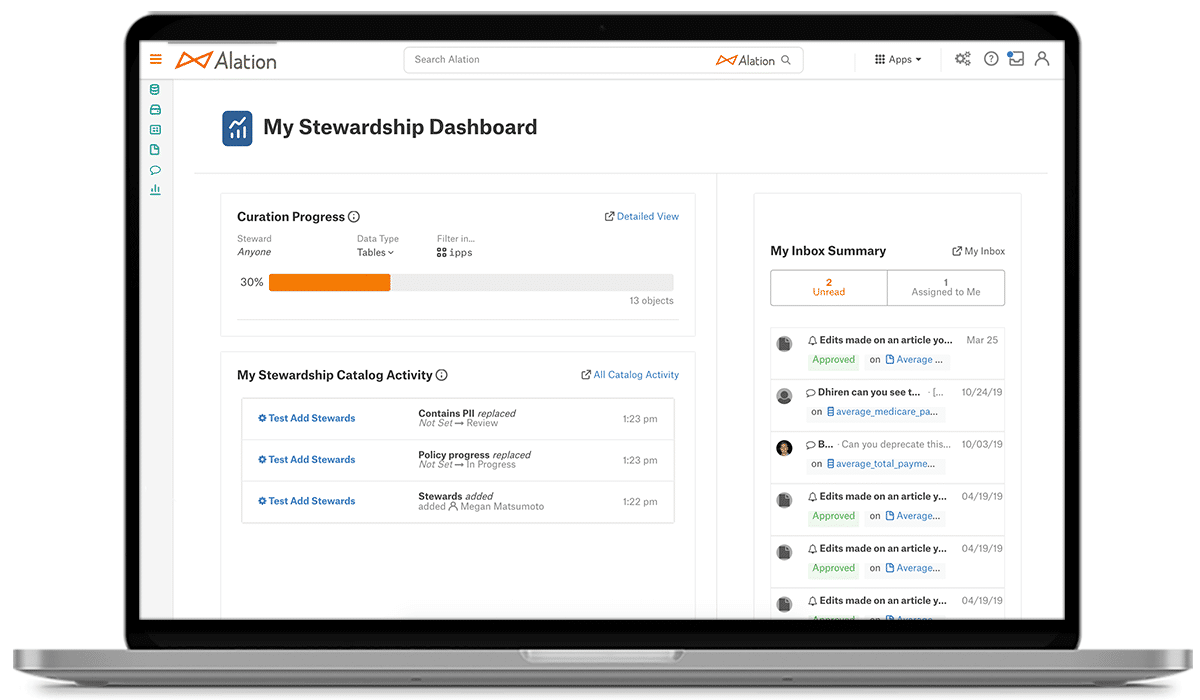Switch to the Unread tab in My Inbox Summary
This screenshot has height=700, width=1200.
(828, 288)
